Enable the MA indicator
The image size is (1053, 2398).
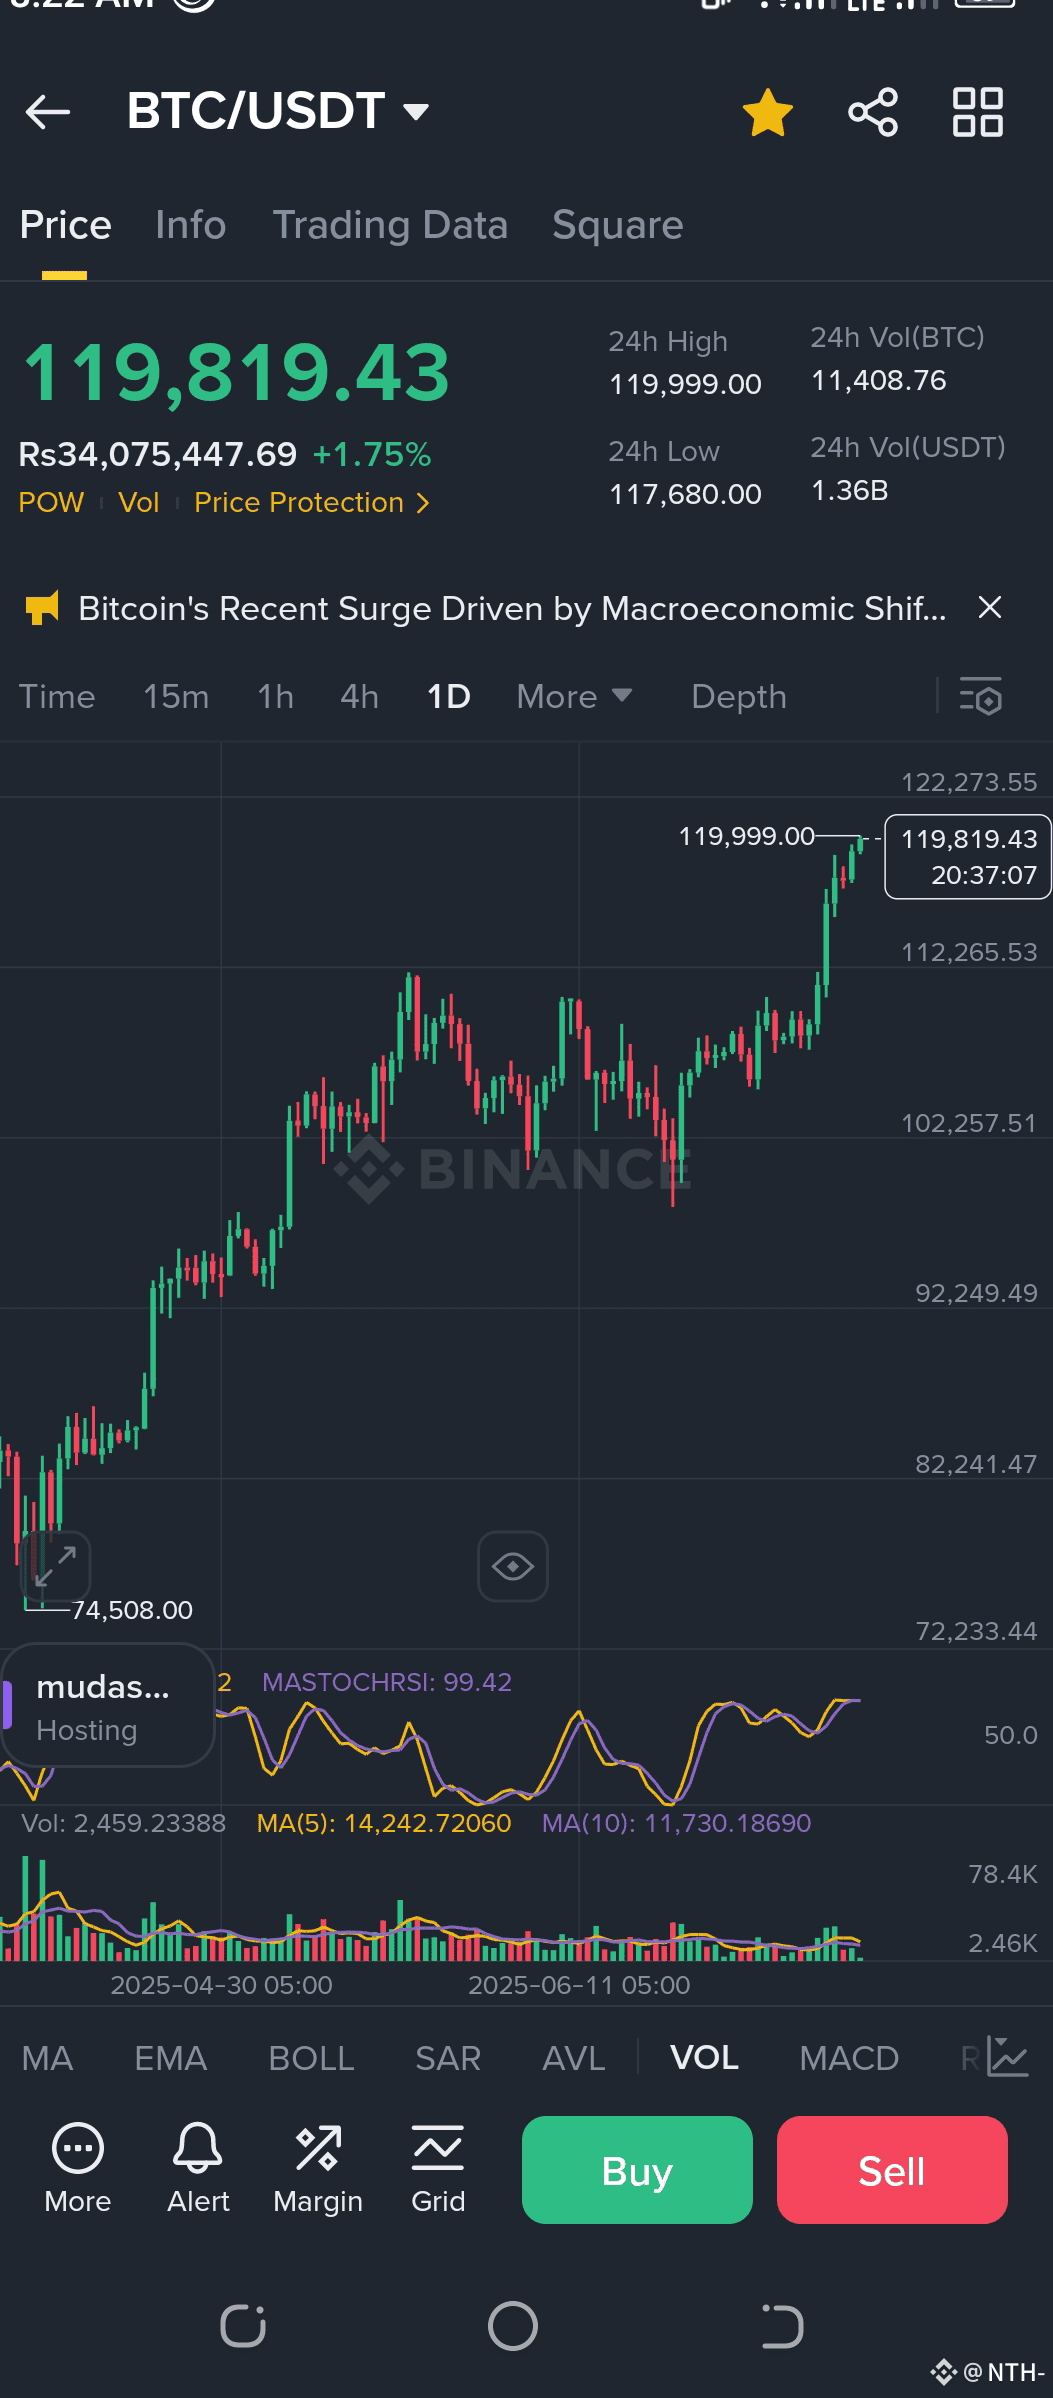point(47,2059)
